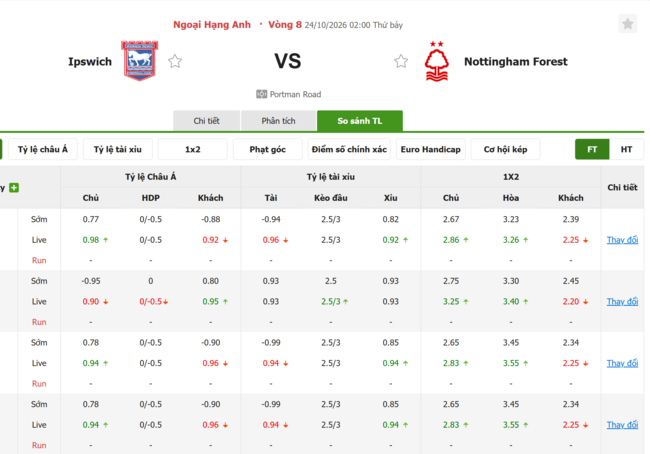650x454 pixels.
Task: Click the Ipswich team crest
Action: [140, 61]
